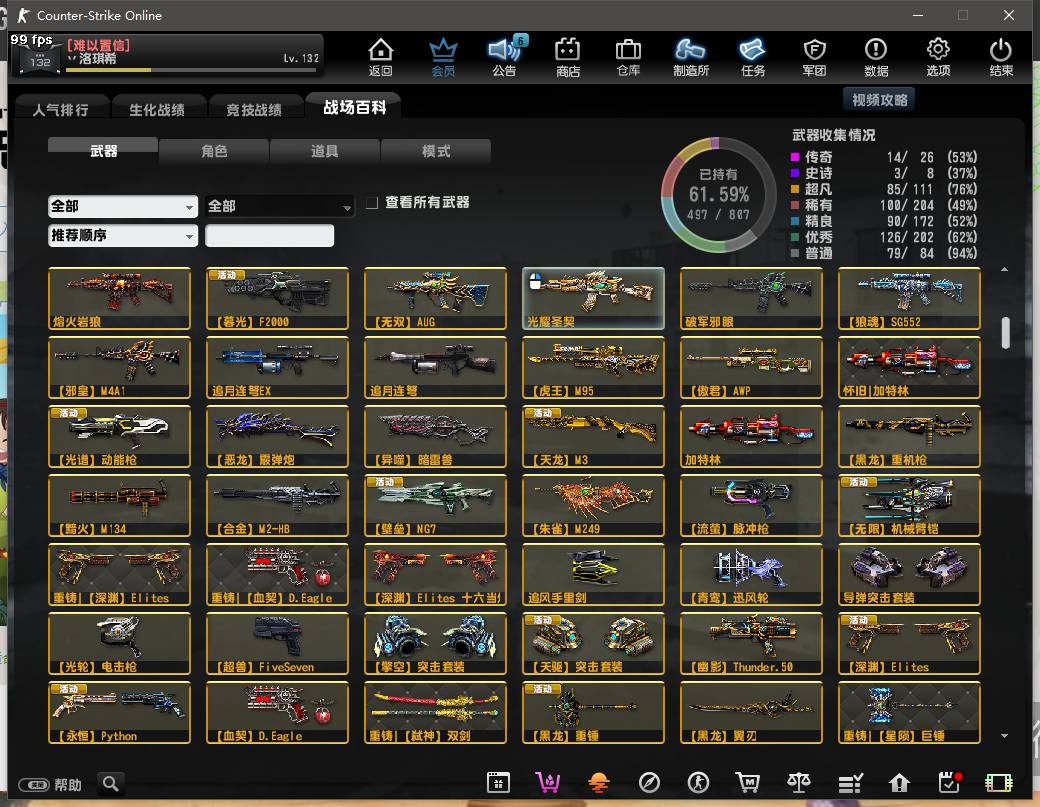Select the 光耀圣契 weapon card
The height and width of the screenshot is (807, 1040).
click(x=593, y=298)
